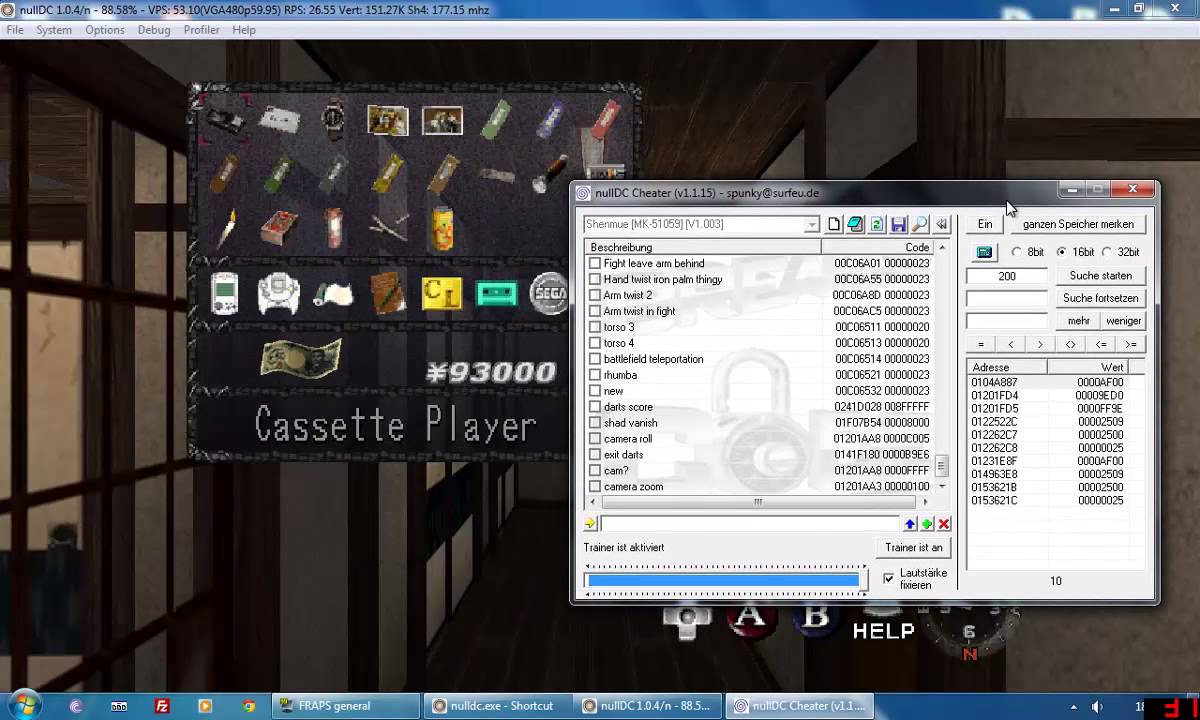This screenshot has height=720, width=1200.
Task: Open the System menu in nullDC
Action: [54, 30]
